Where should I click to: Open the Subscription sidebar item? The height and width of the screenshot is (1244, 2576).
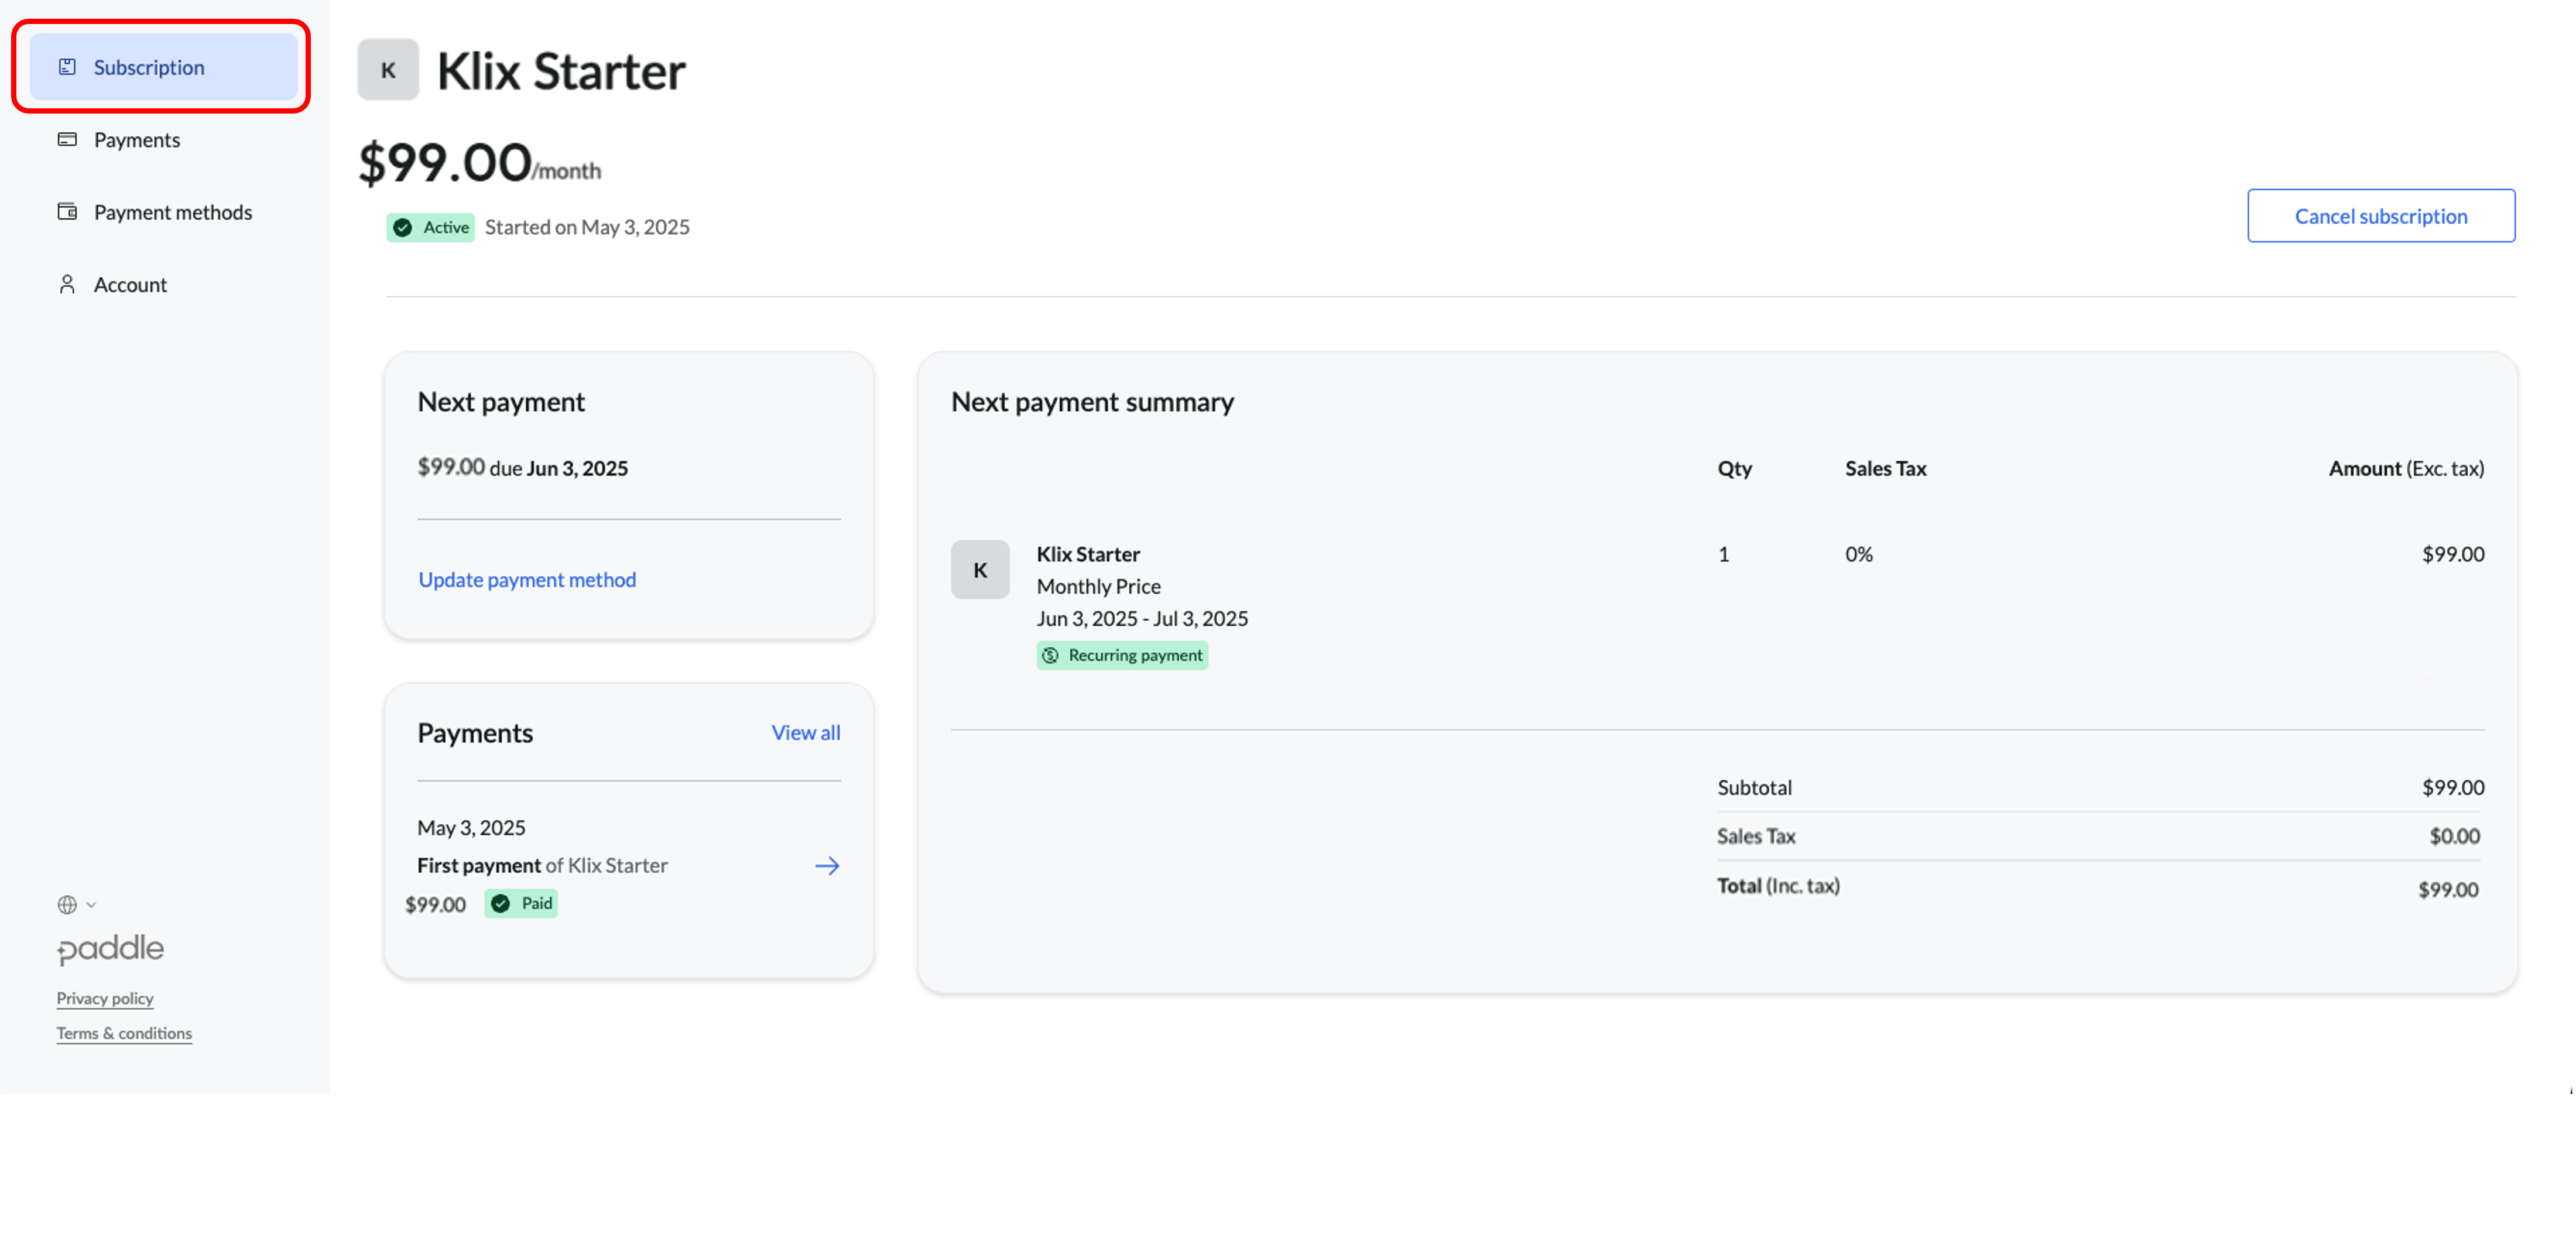coord(163,67)
